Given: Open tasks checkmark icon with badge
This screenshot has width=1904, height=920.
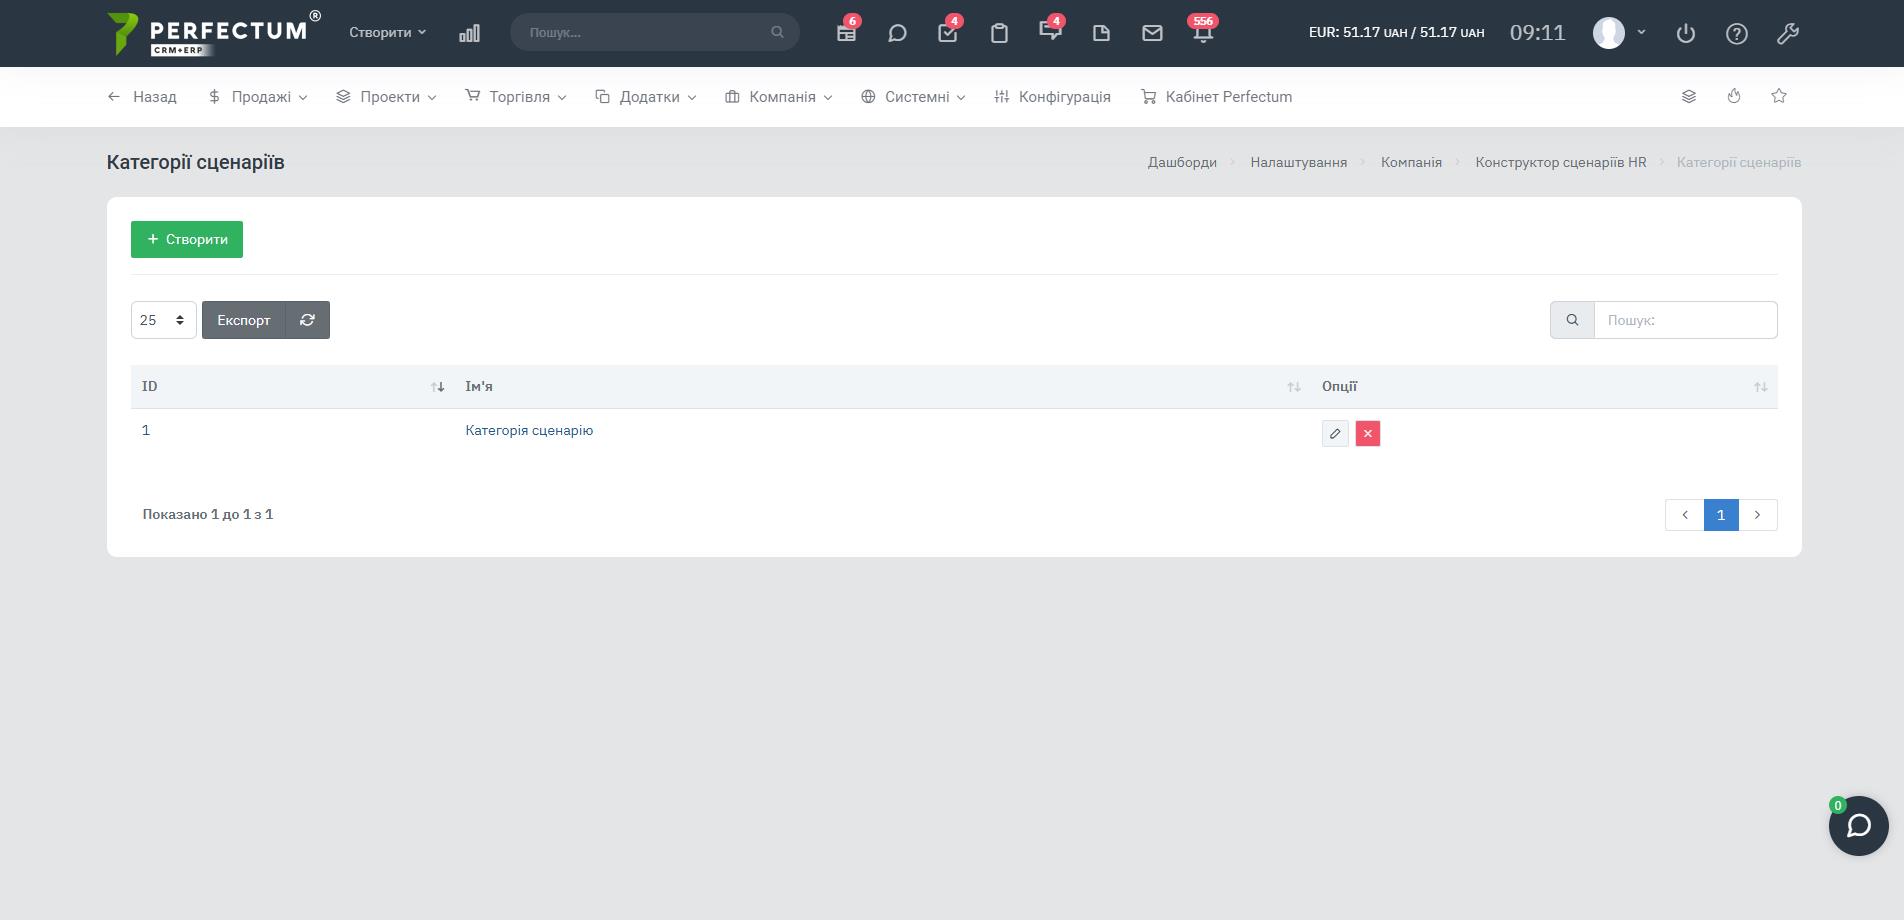Looking at the screenshot, I should [947, 33].
